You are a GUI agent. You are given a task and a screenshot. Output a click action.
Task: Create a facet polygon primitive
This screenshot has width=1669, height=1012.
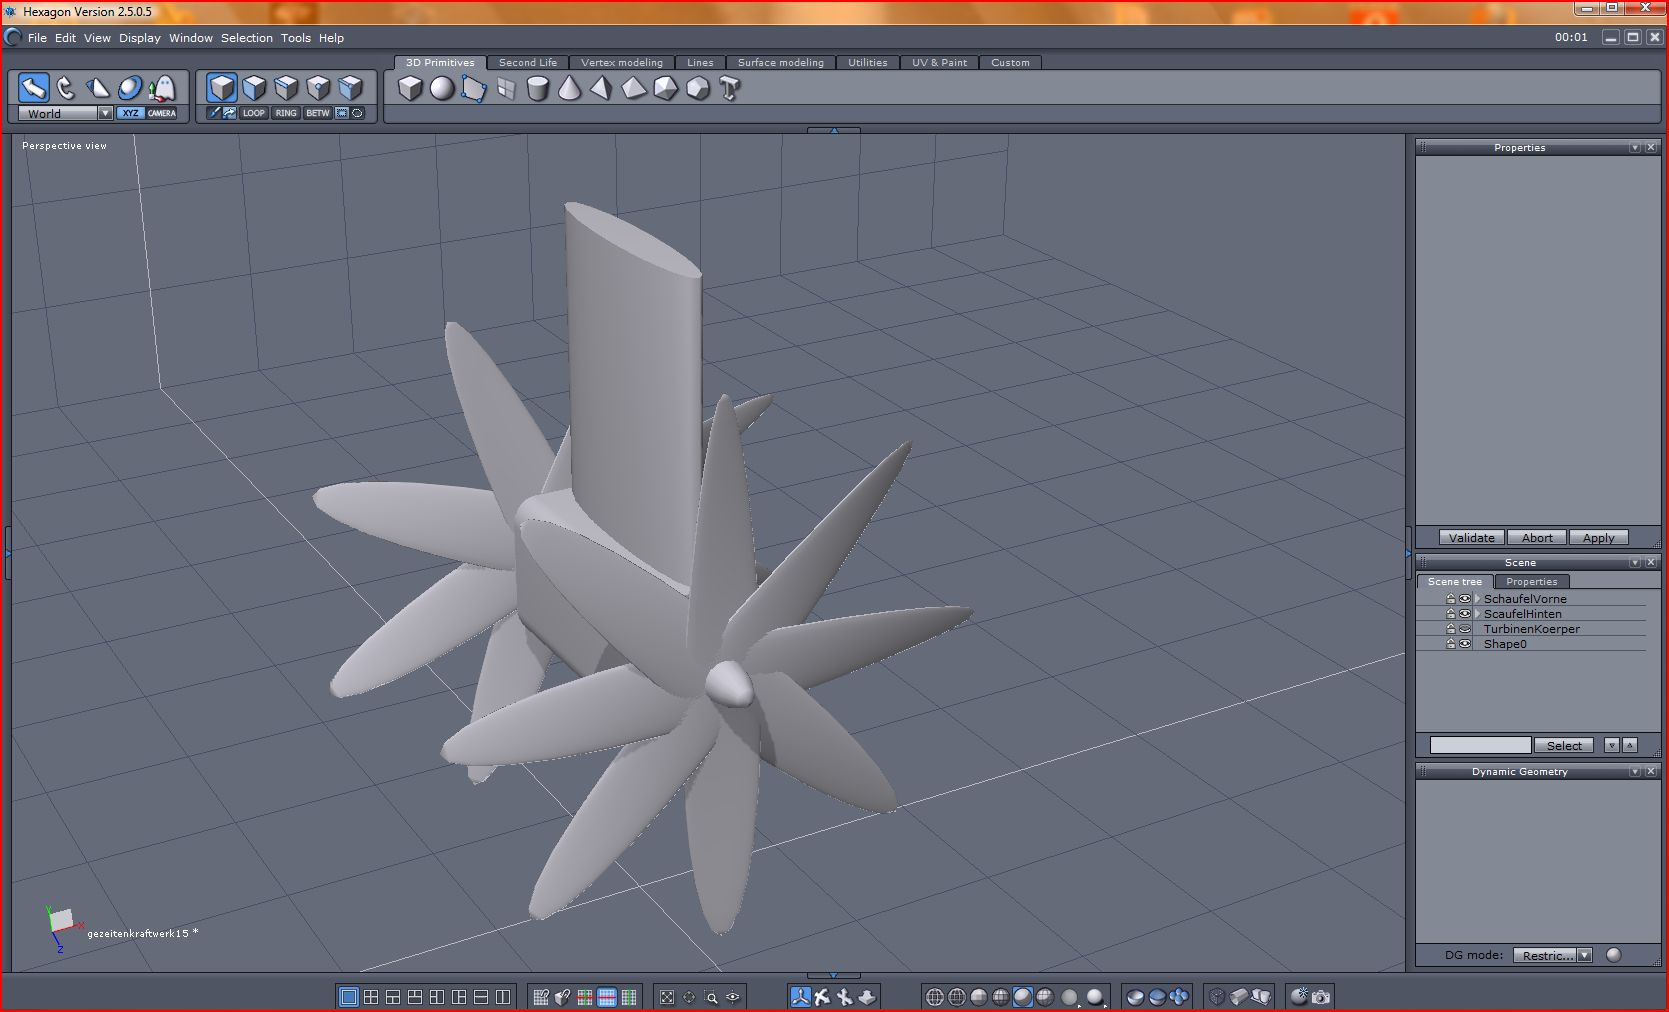point(474,89)
